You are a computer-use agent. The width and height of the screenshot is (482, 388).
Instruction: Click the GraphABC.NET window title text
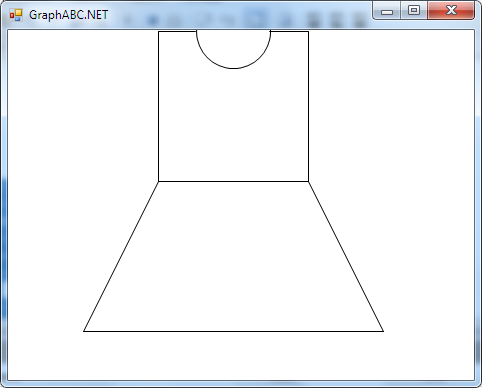(68, 15)
